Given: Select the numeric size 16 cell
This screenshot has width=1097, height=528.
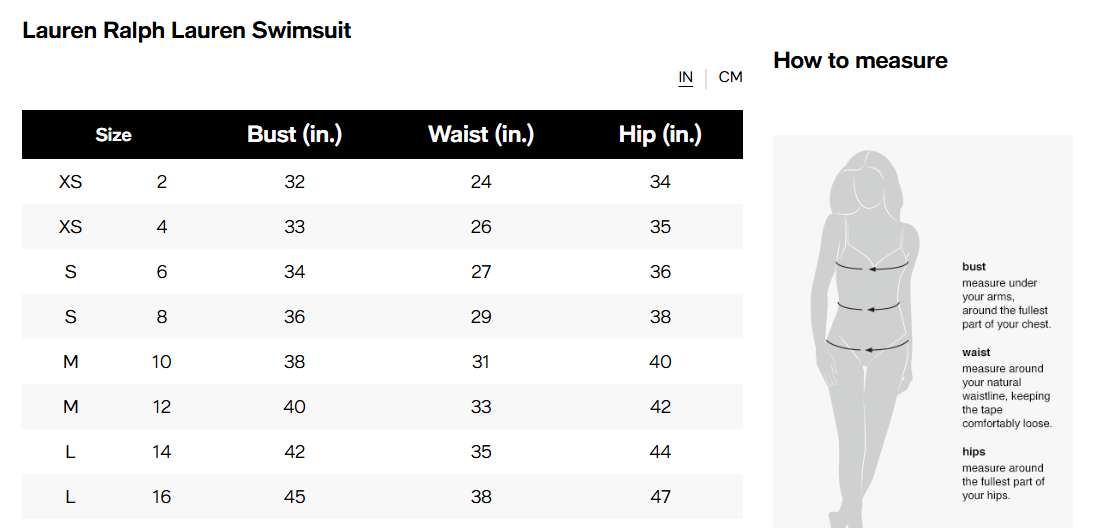Looking at the screenshot, I should click(162, 497).
